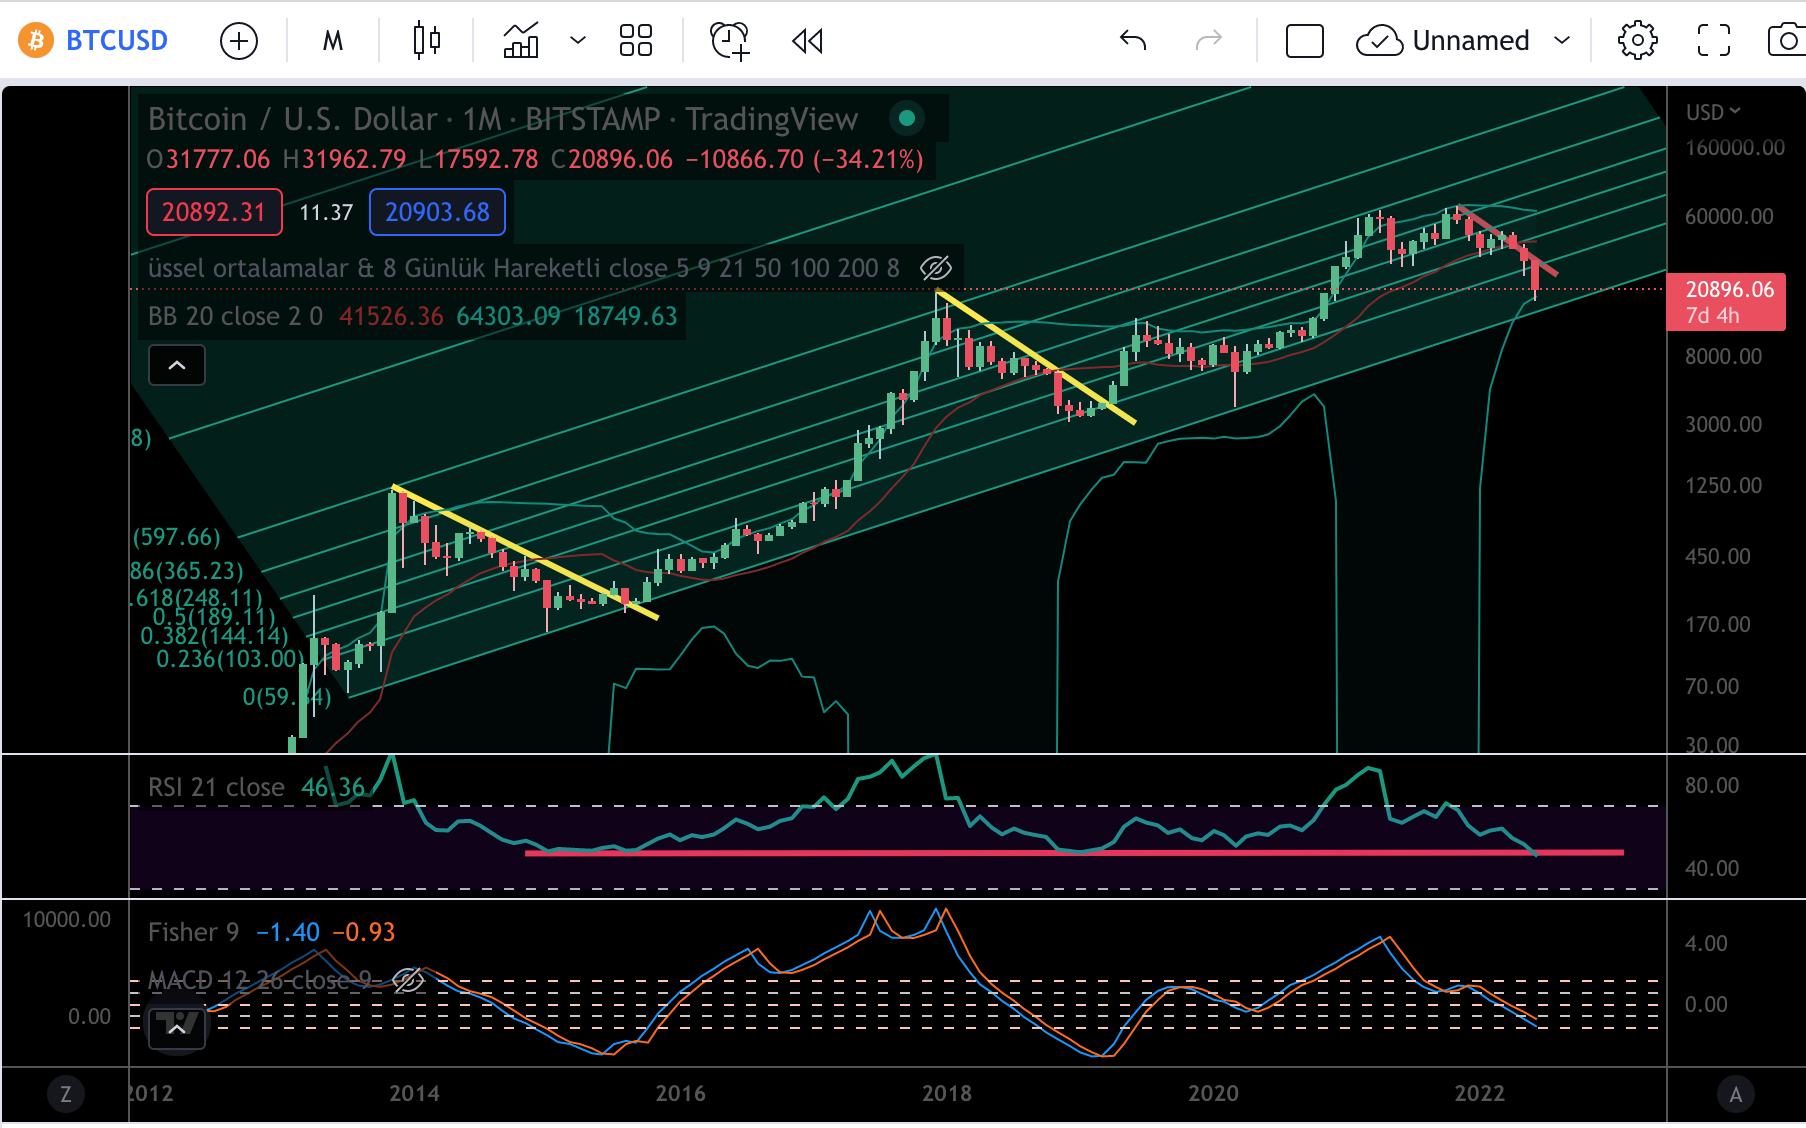1806x1128 pixels.
Task: Open the BTCUSD symbol search
Action: point(116,40)
